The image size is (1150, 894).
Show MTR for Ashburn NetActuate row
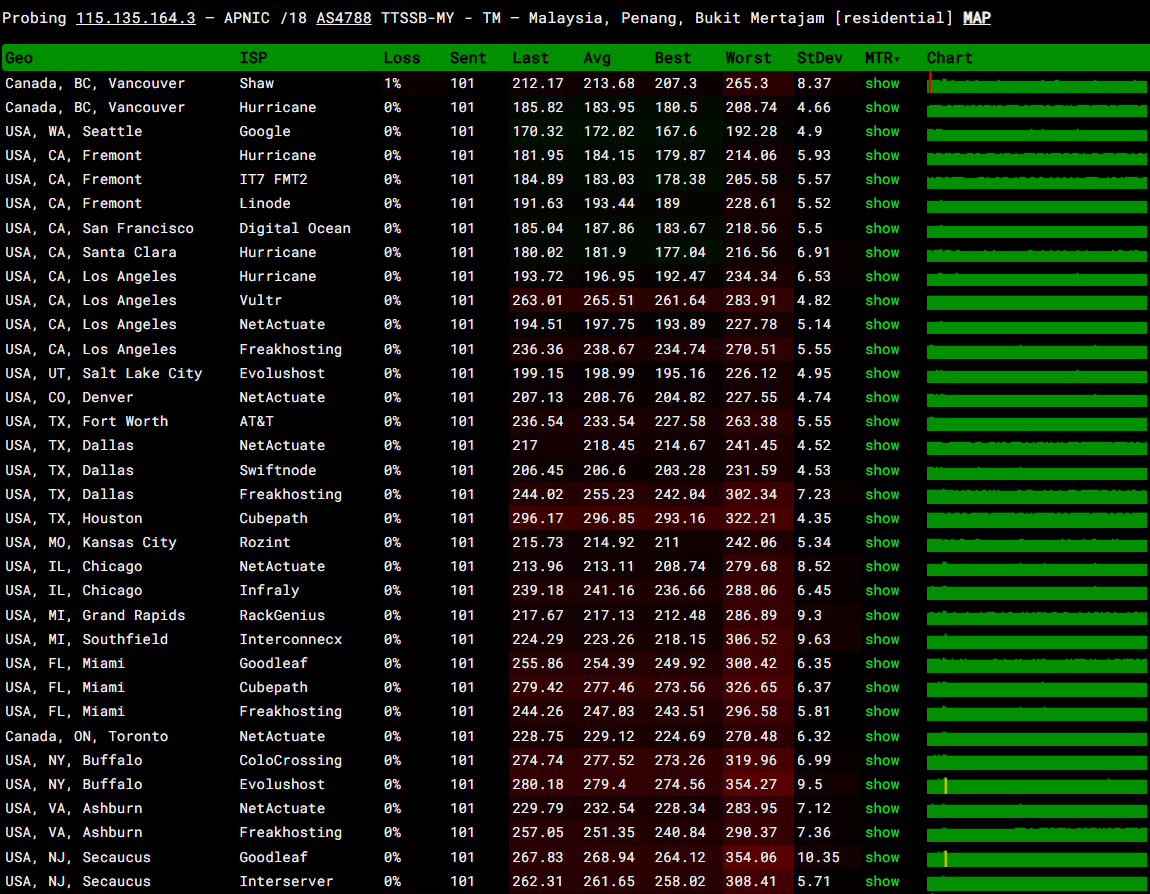point(882,810)
